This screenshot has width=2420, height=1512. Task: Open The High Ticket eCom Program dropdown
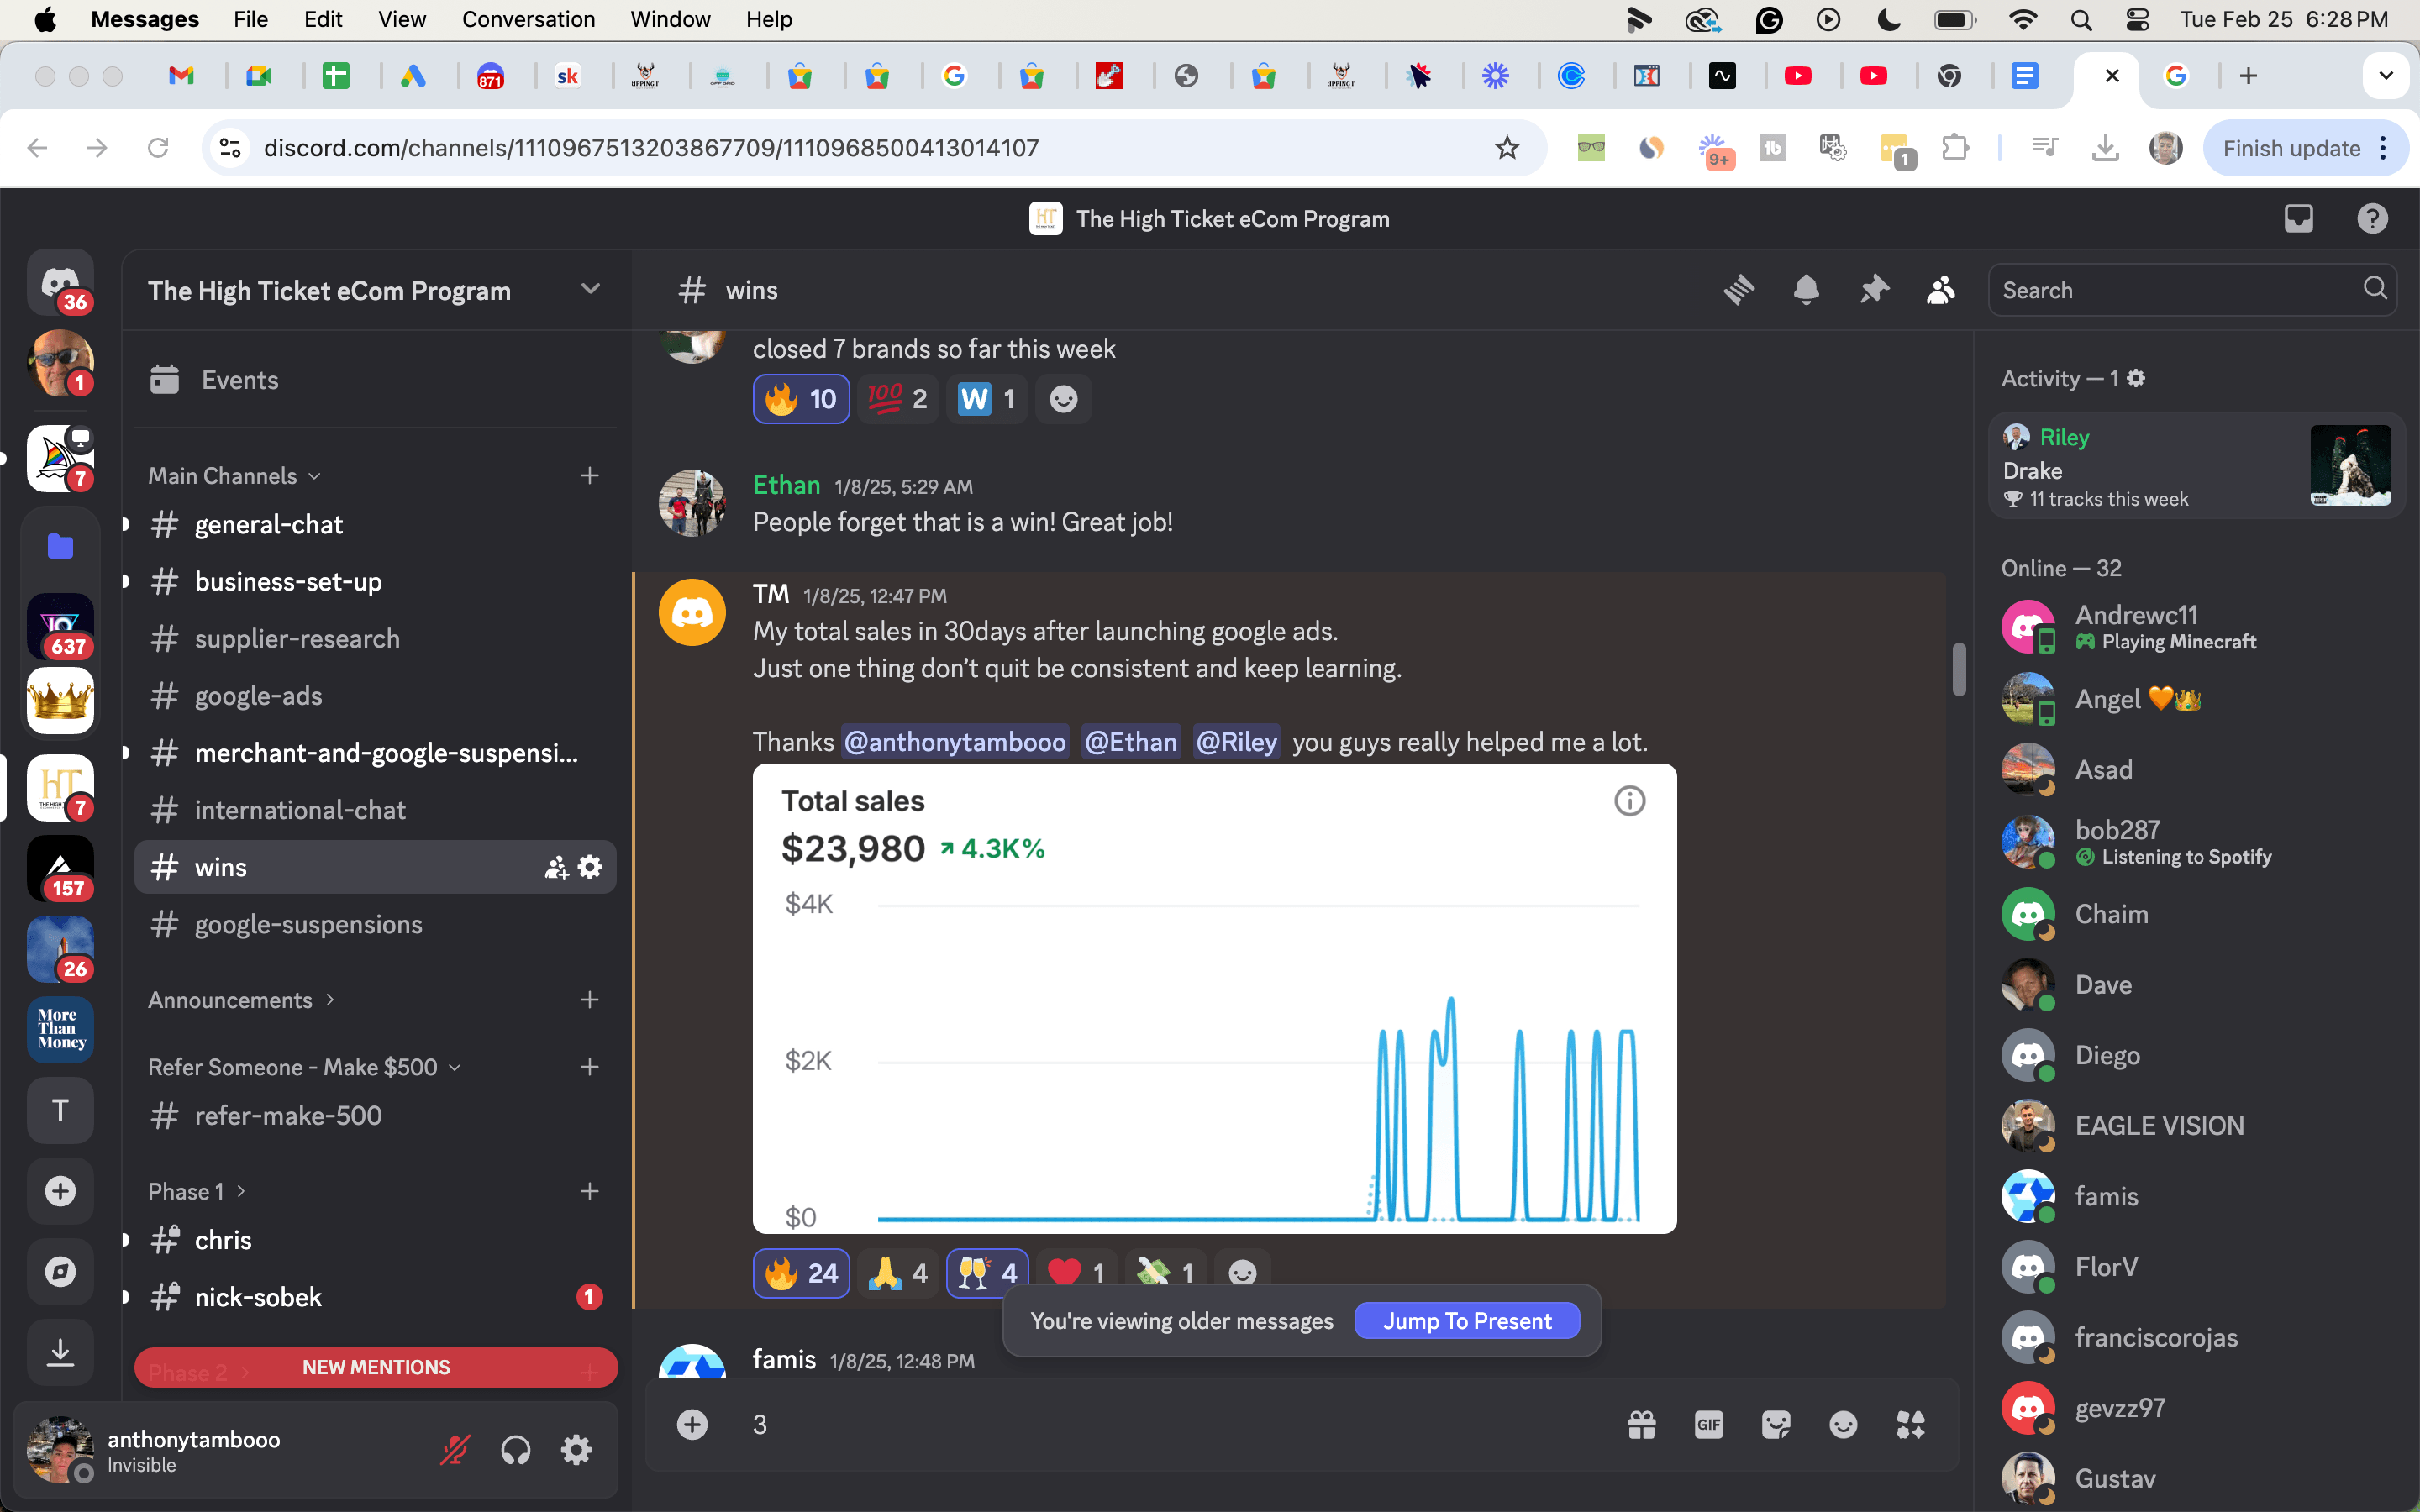(x=590, y=290)
